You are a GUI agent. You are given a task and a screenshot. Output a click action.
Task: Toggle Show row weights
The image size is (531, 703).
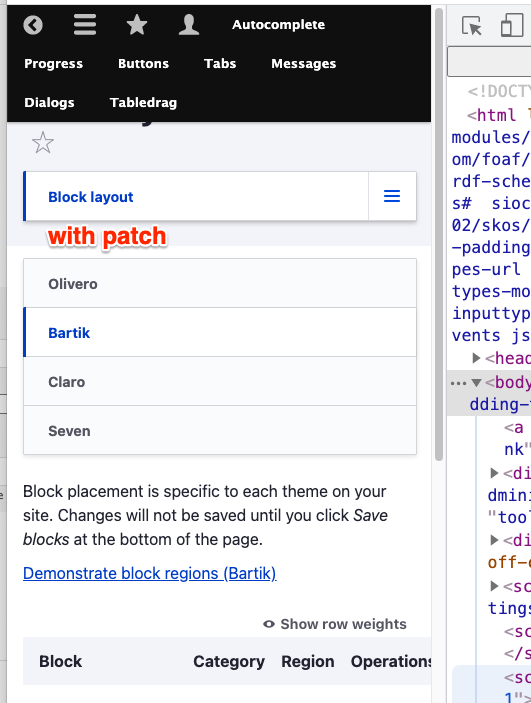(335, 624)
